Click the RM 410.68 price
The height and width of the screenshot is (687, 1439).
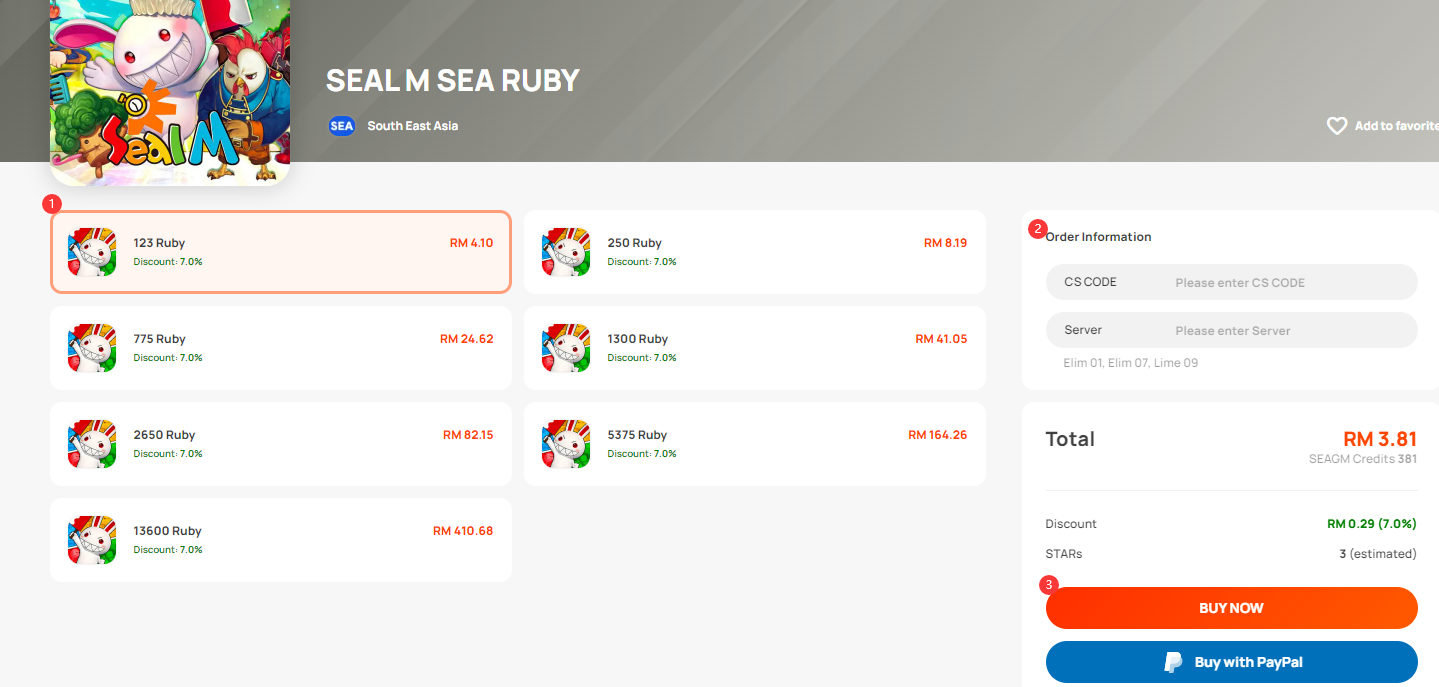tap(463, 531)
